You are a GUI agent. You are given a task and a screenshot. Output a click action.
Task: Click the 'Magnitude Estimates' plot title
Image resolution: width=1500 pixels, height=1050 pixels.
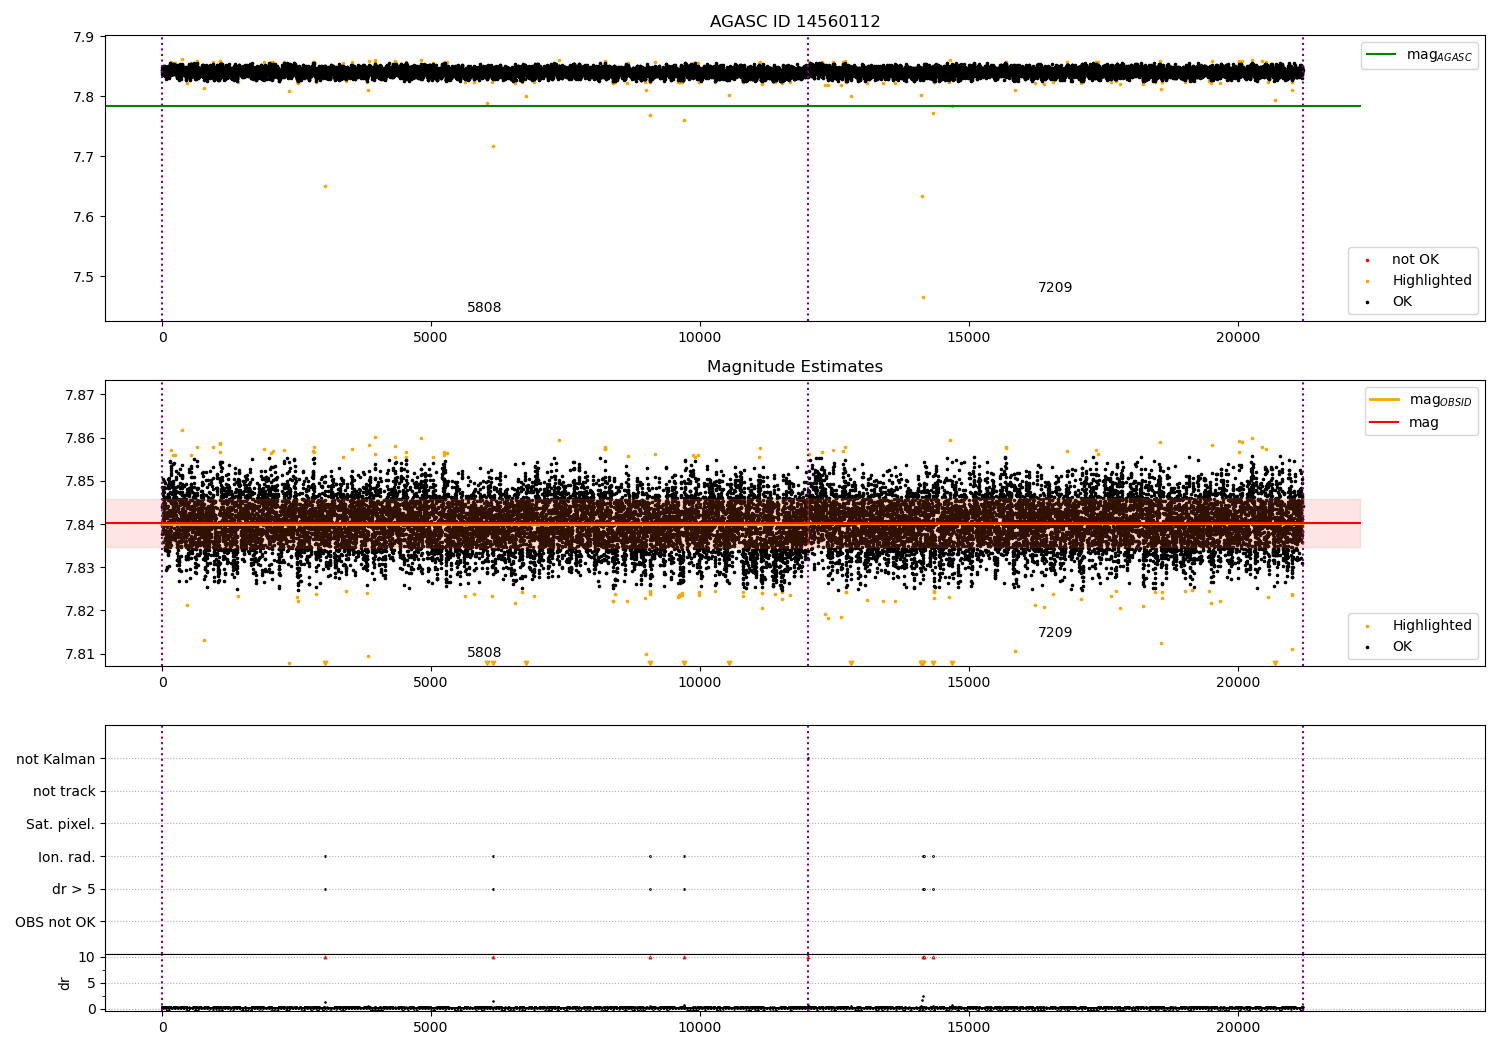(x=795, y=367)
